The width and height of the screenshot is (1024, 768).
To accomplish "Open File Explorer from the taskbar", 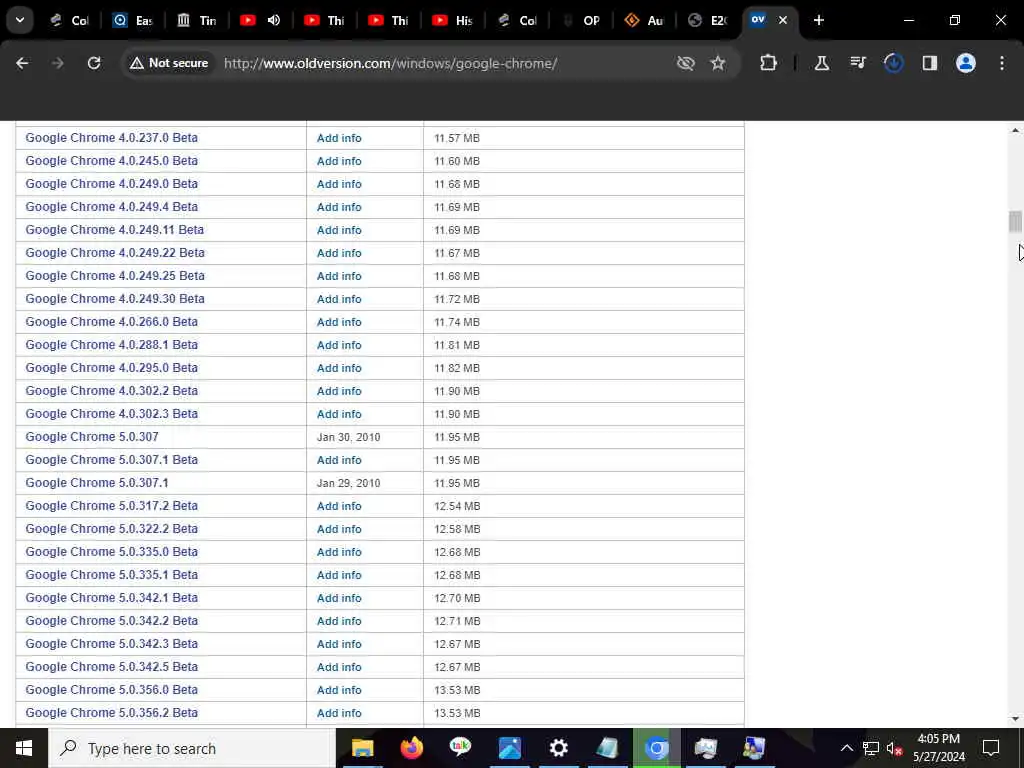I will [x=362, y=748].
